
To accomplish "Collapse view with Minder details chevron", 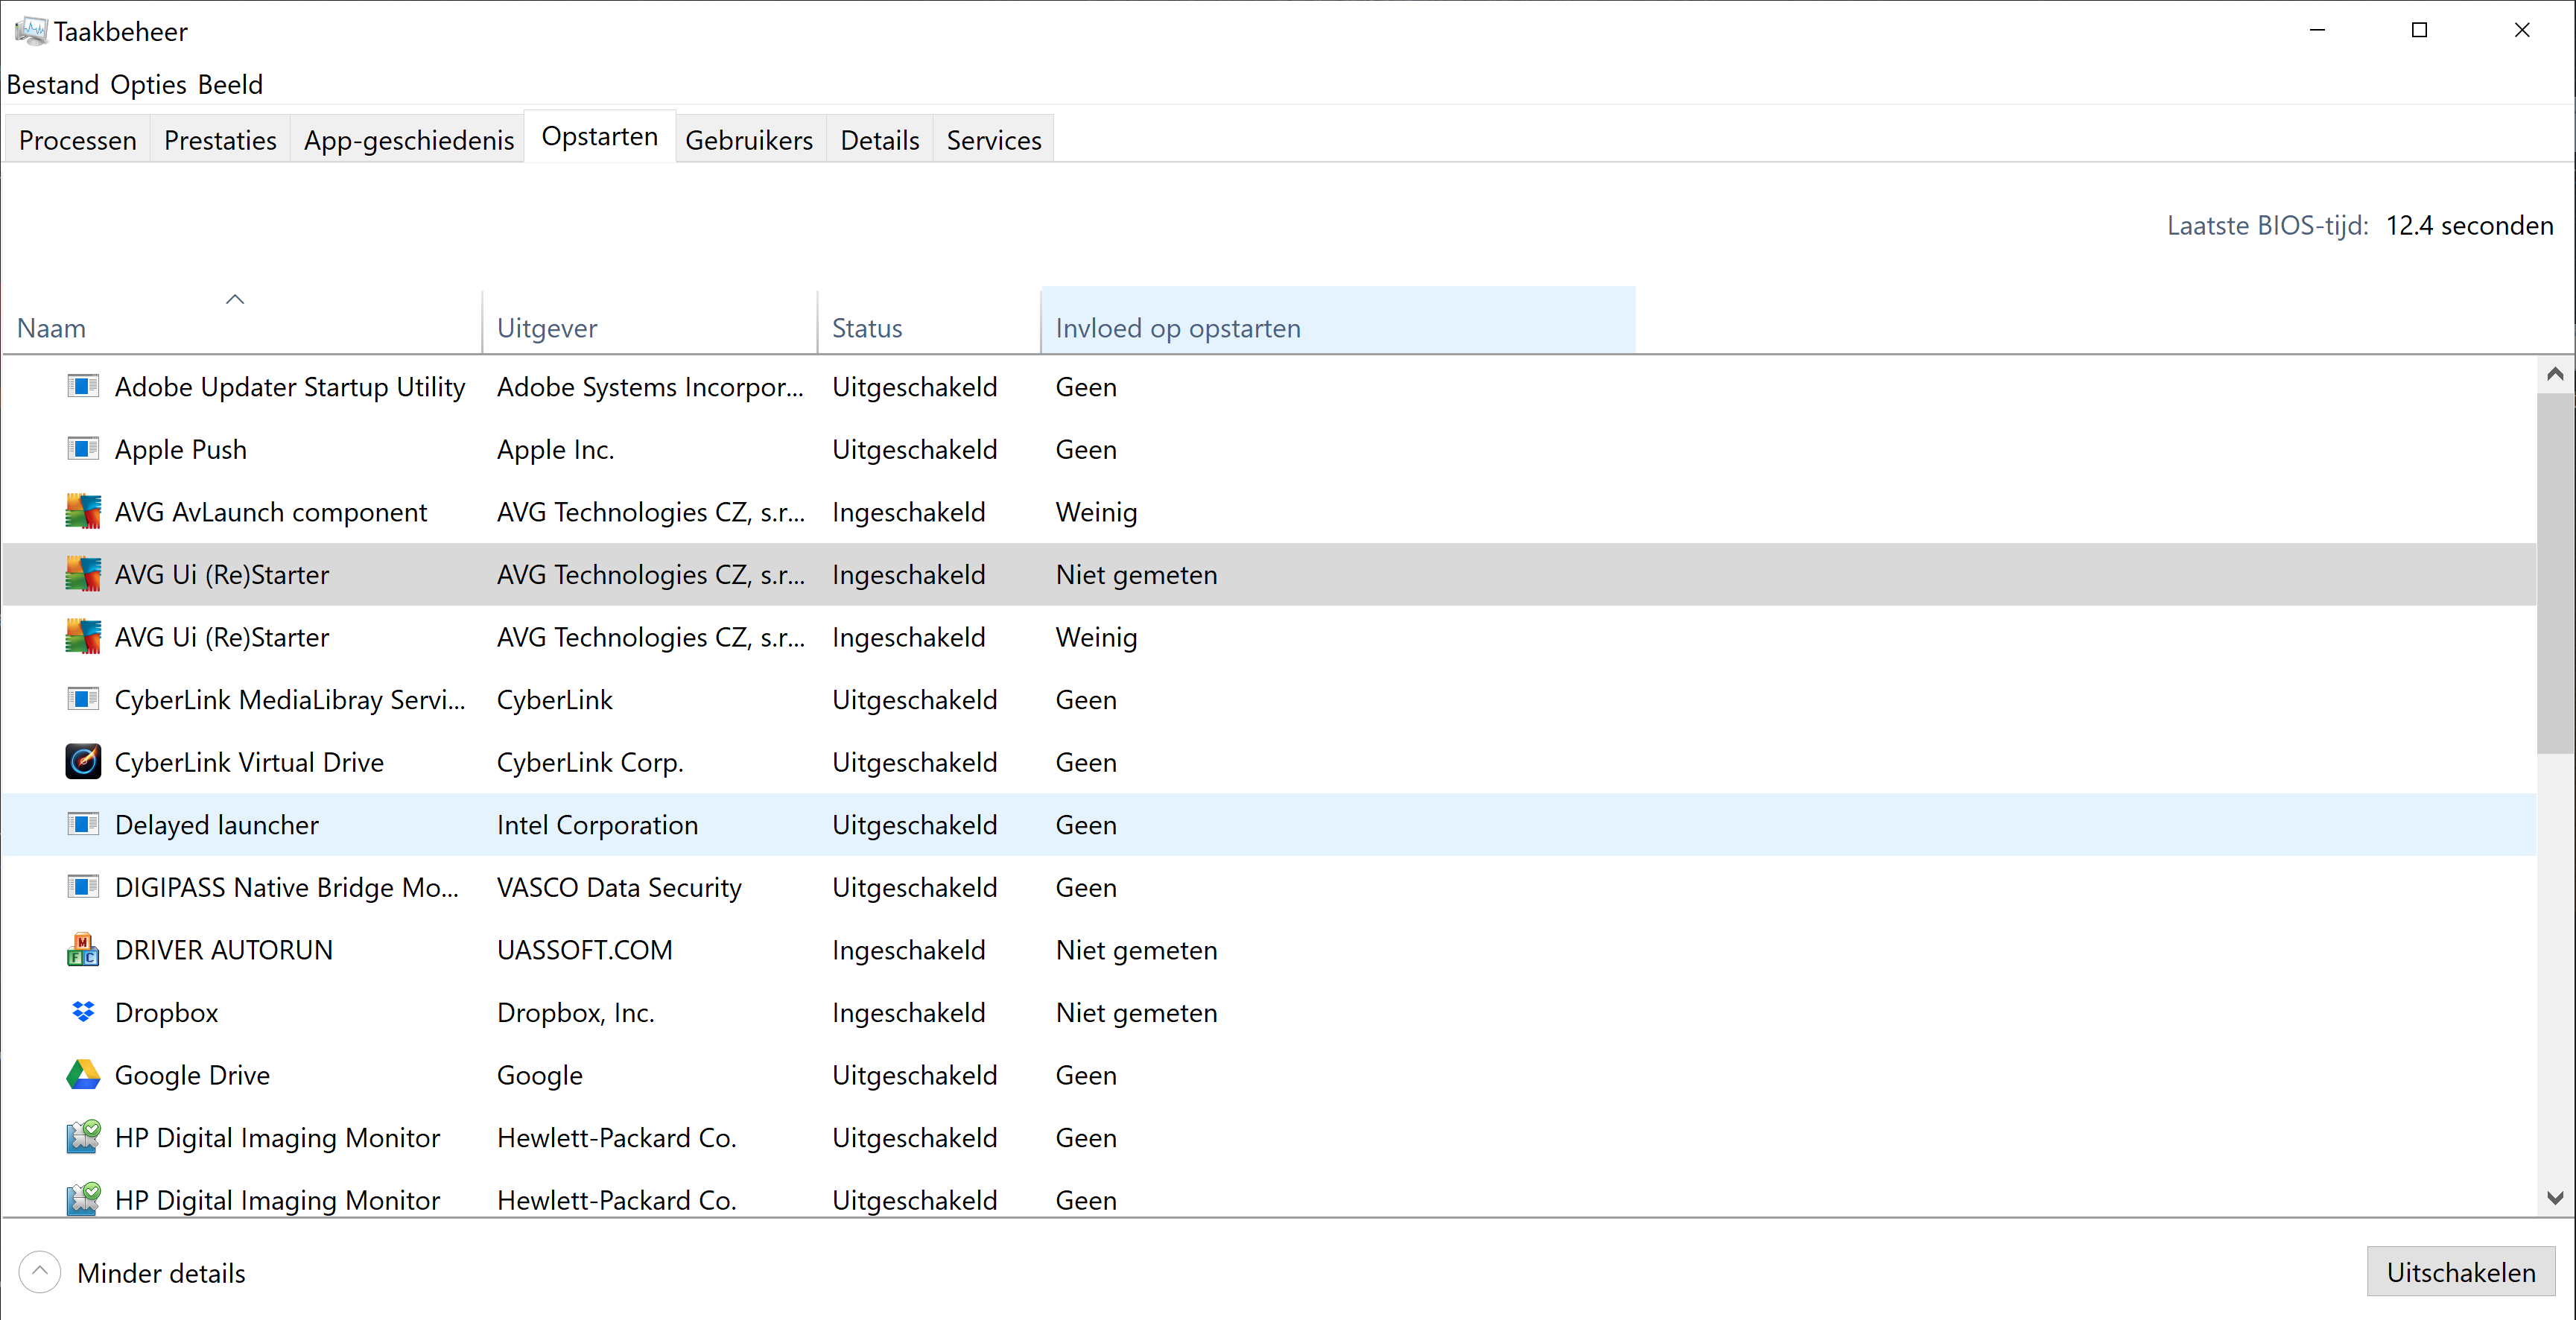I will click(40, 1272).
